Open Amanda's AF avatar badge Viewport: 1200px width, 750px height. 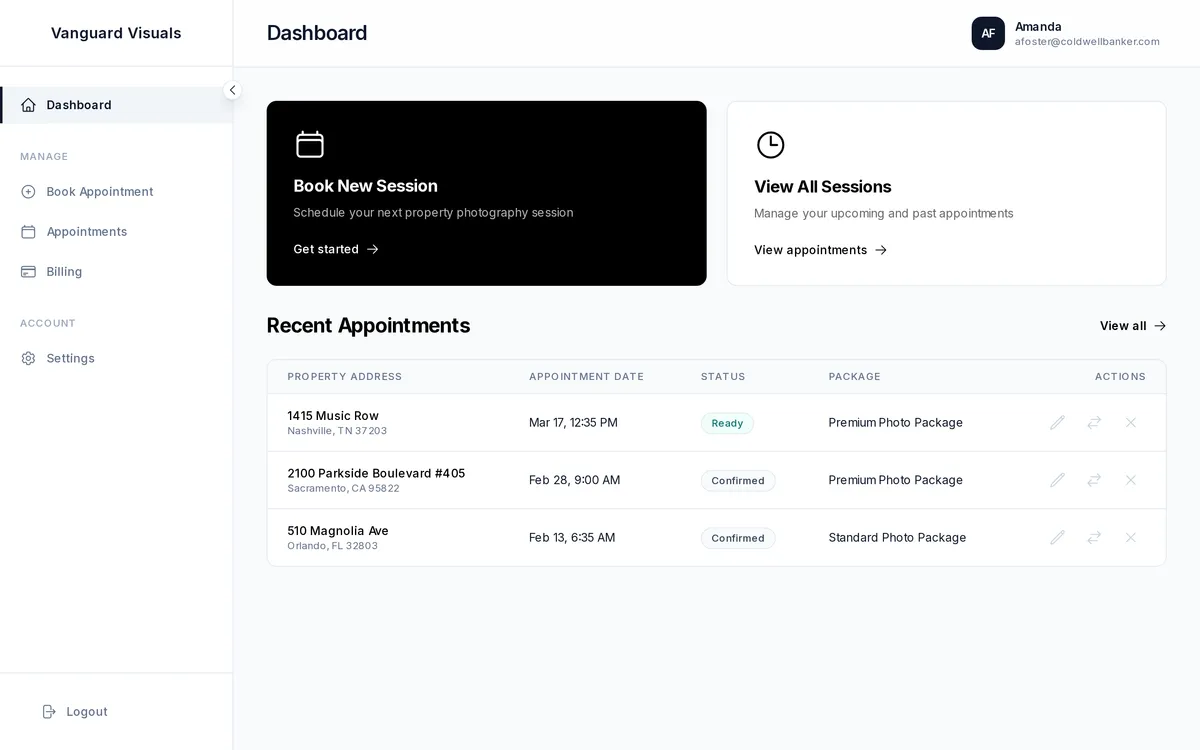click(988, 33)
